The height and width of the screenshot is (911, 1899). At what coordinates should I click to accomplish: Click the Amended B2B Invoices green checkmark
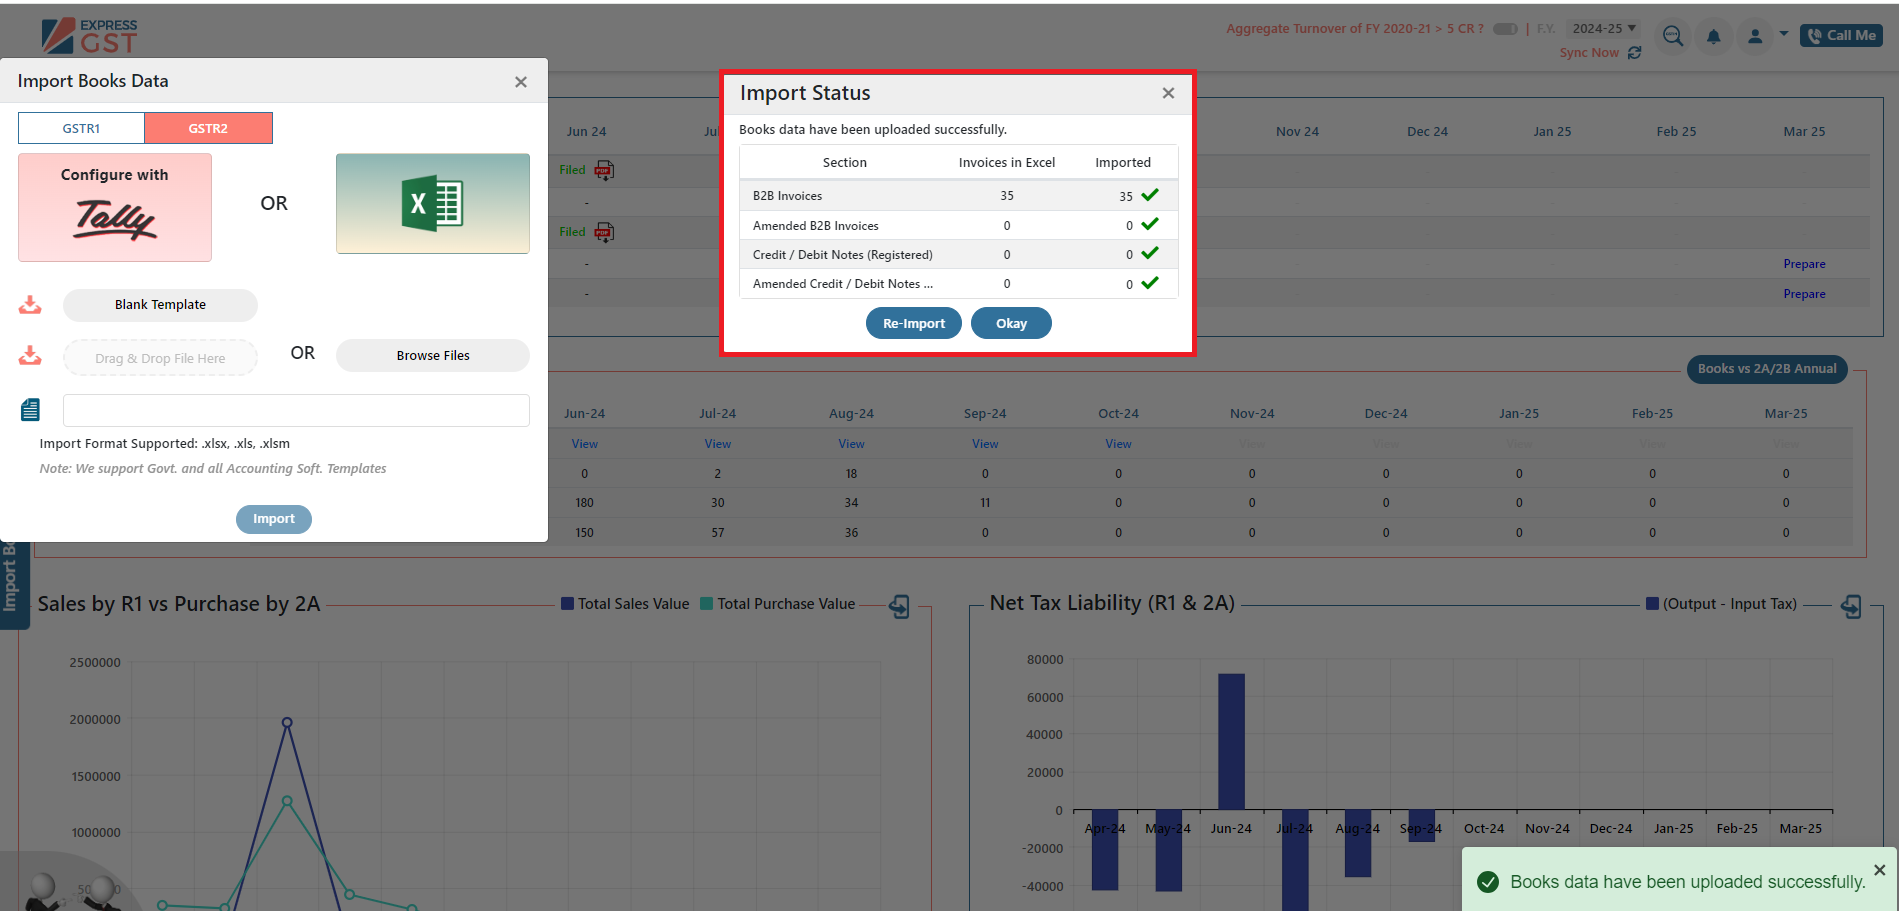click(x=1150, y=224)
